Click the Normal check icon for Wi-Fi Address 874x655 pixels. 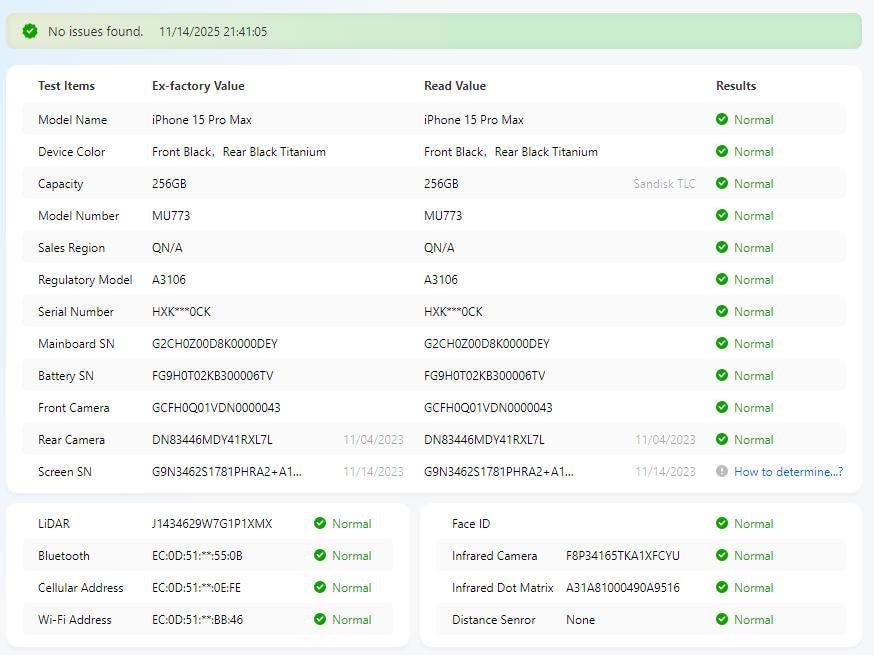[x=320, y=620]
